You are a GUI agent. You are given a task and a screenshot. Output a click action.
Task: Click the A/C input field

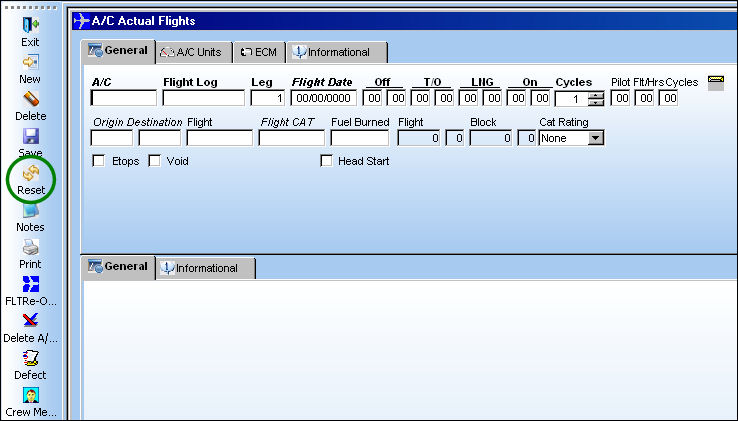coord(124,98)
